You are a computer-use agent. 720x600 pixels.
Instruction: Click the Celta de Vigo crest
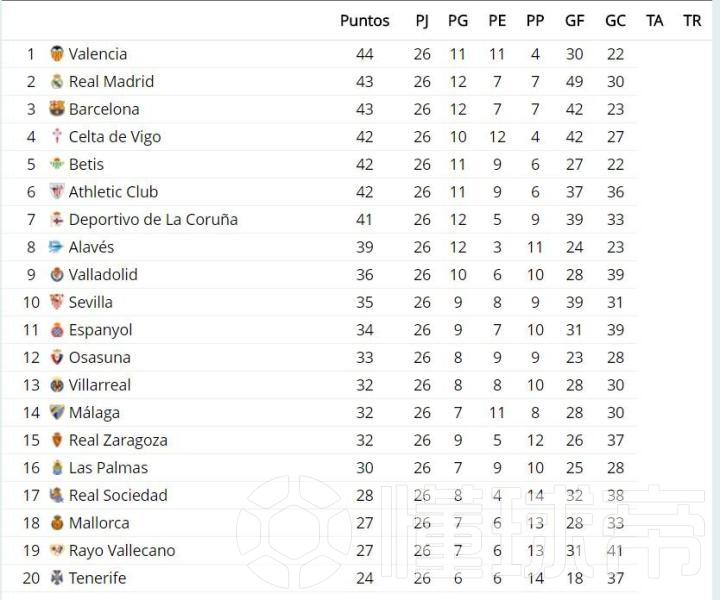point(56,136)
